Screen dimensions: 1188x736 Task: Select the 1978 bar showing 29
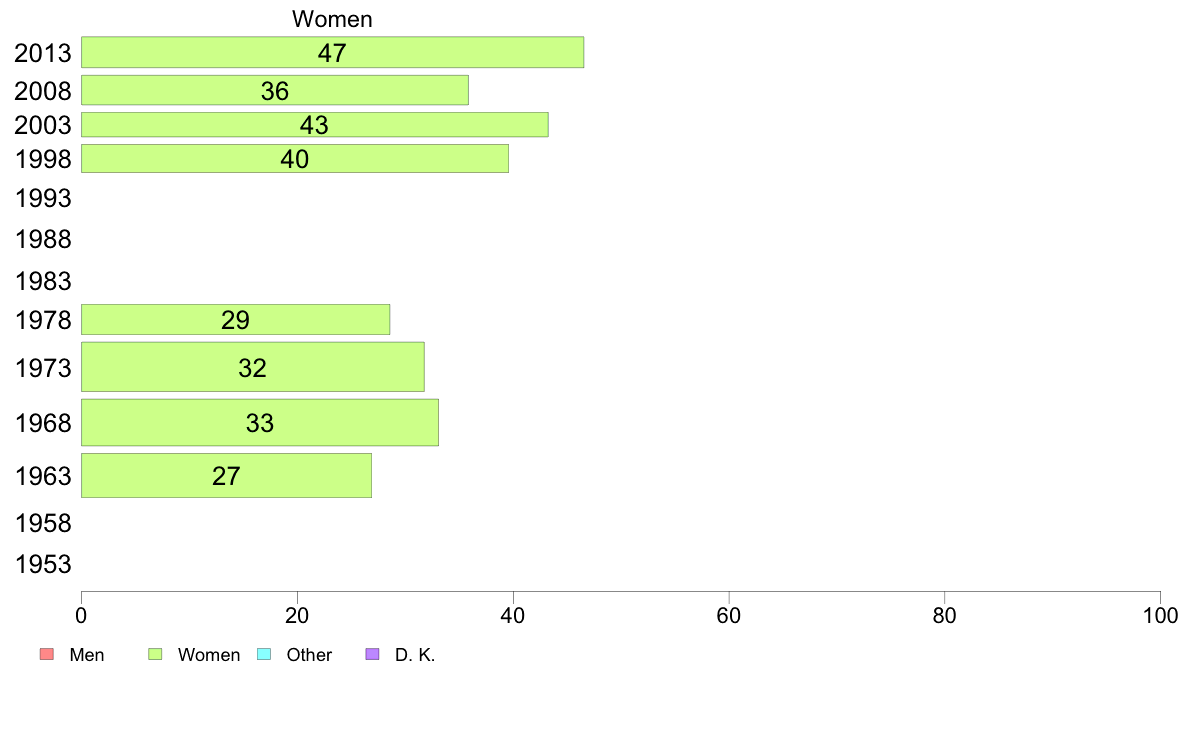[x=236, y=320]
